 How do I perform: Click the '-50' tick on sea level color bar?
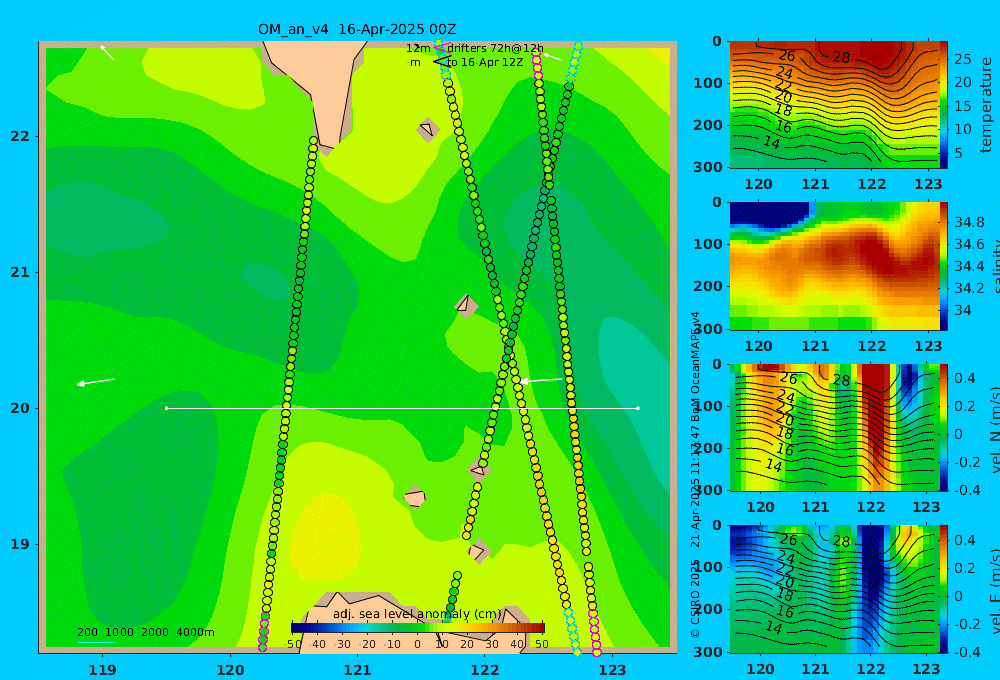click(x=293, y=644)
